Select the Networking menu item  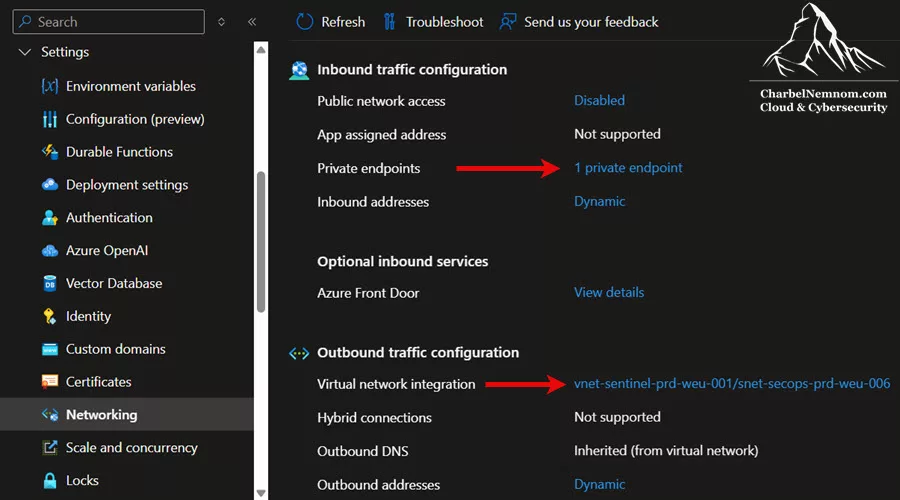[126, 414]
